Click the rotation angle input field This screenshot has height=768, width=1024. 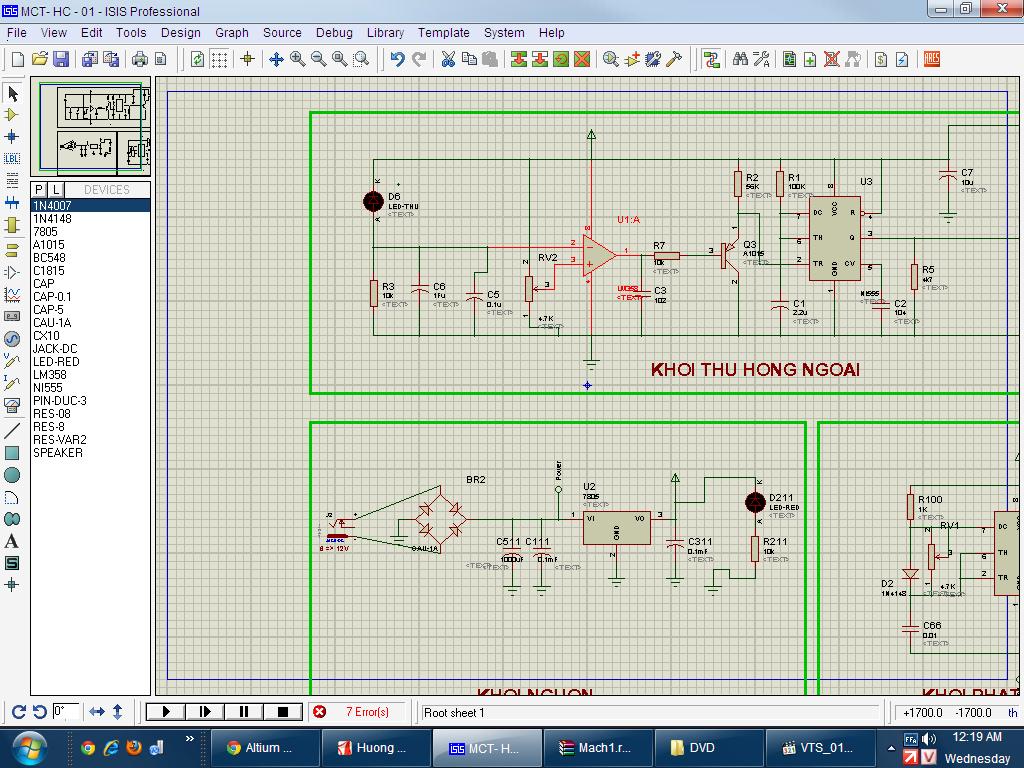click(64, 712)
